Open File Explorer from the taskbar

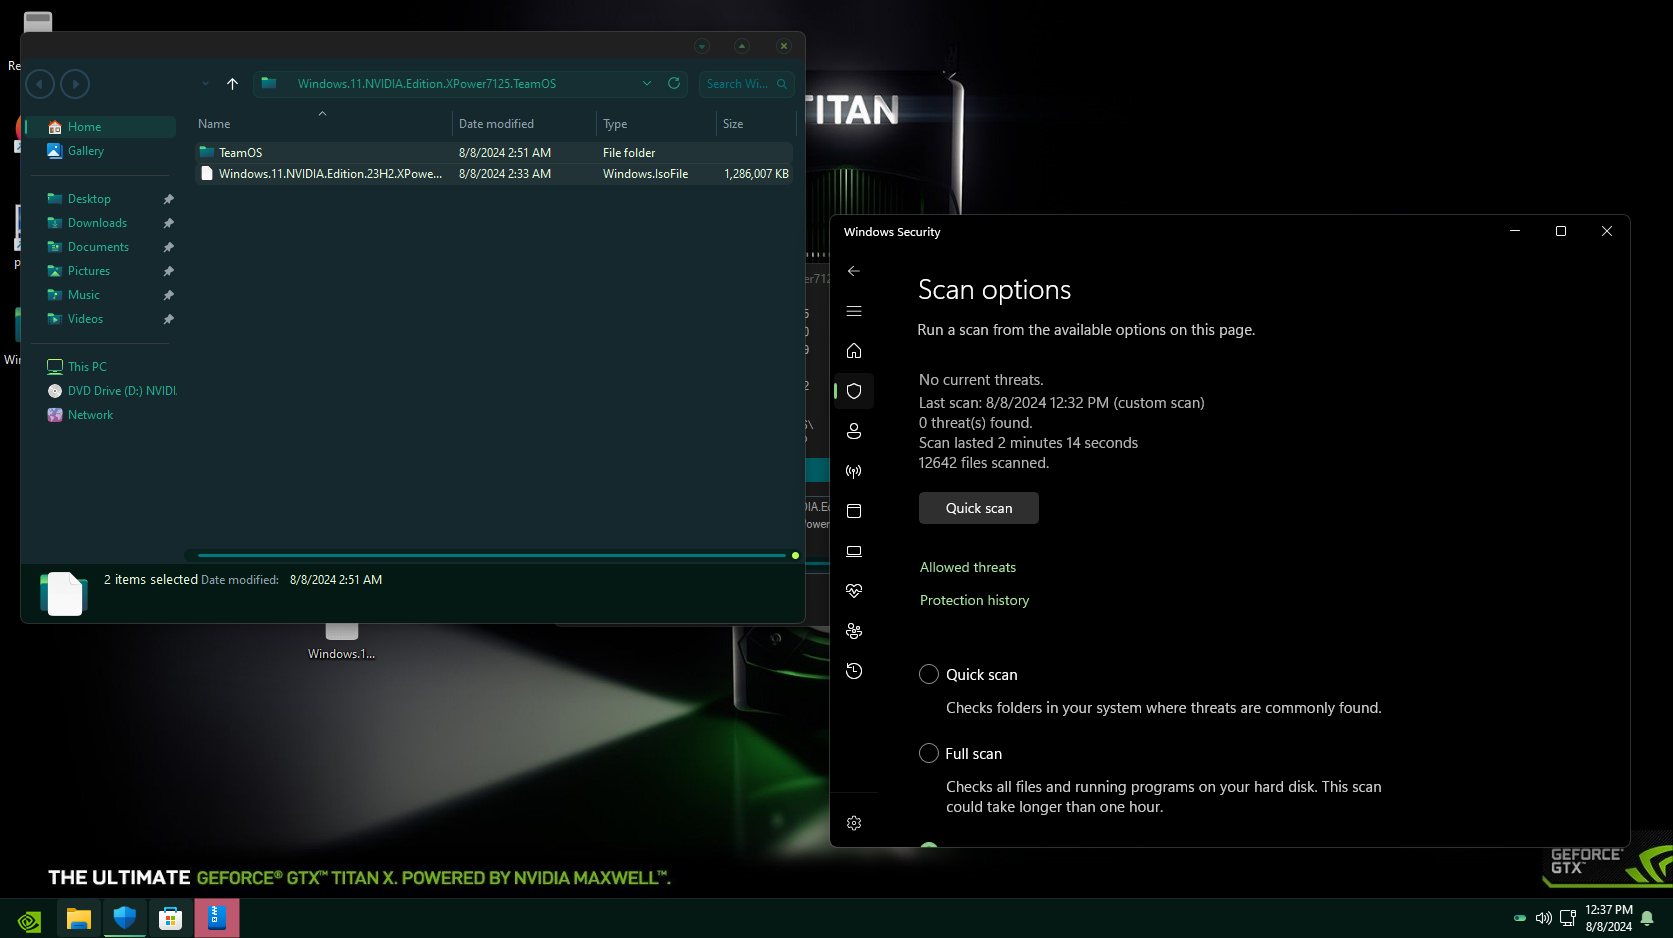(x=79, y=918)
